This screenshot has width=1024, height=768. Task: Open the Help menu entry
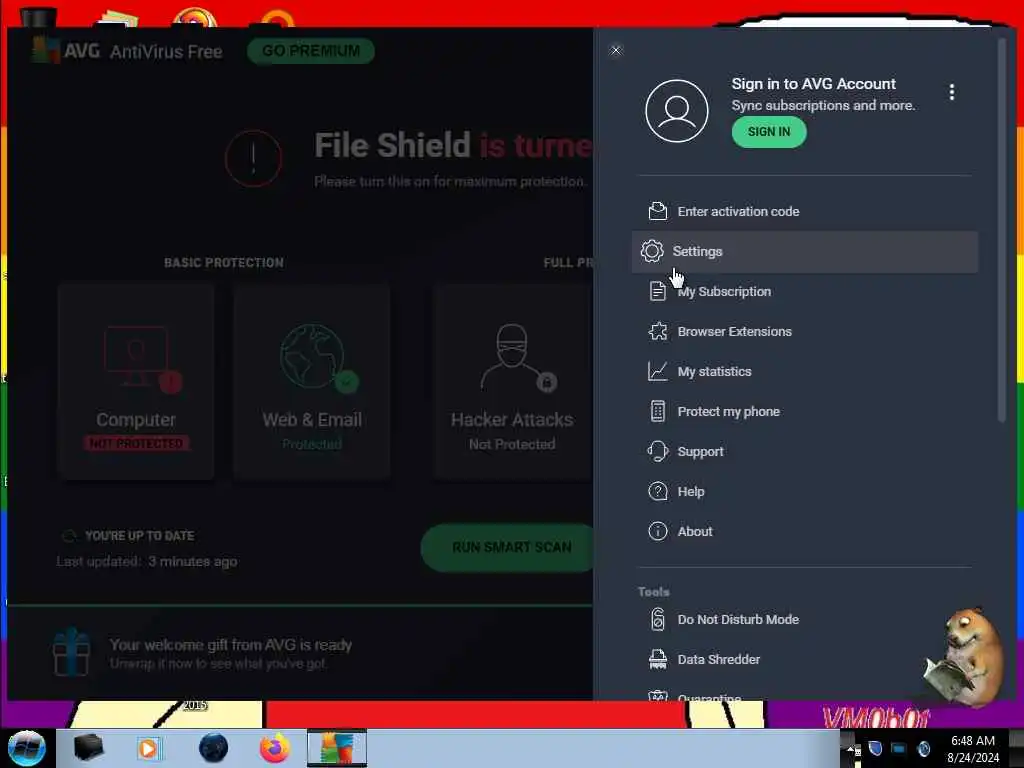pos(805,492)
